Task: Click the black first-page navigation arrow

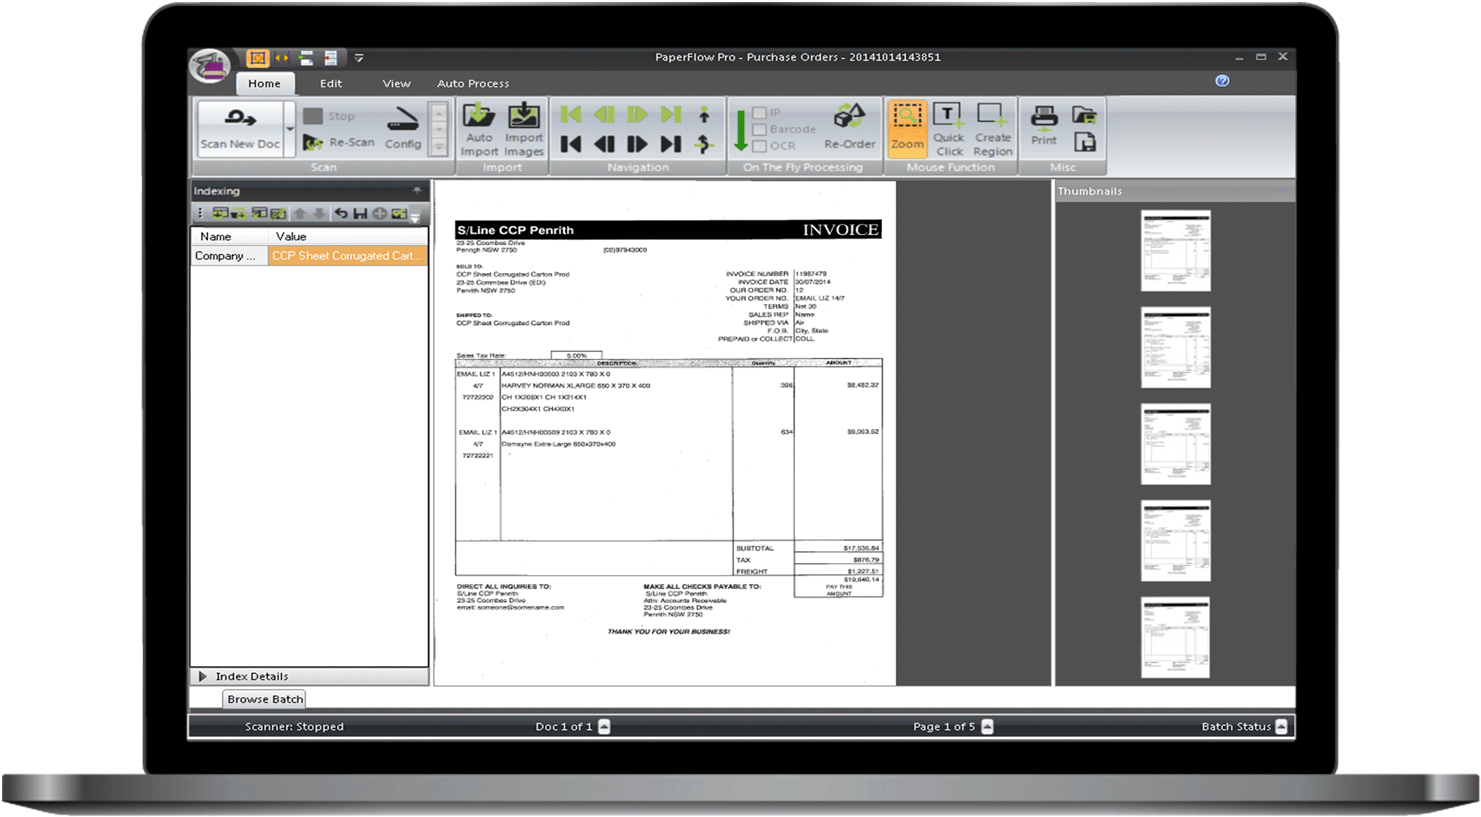Action: click(x=571, y=144)
